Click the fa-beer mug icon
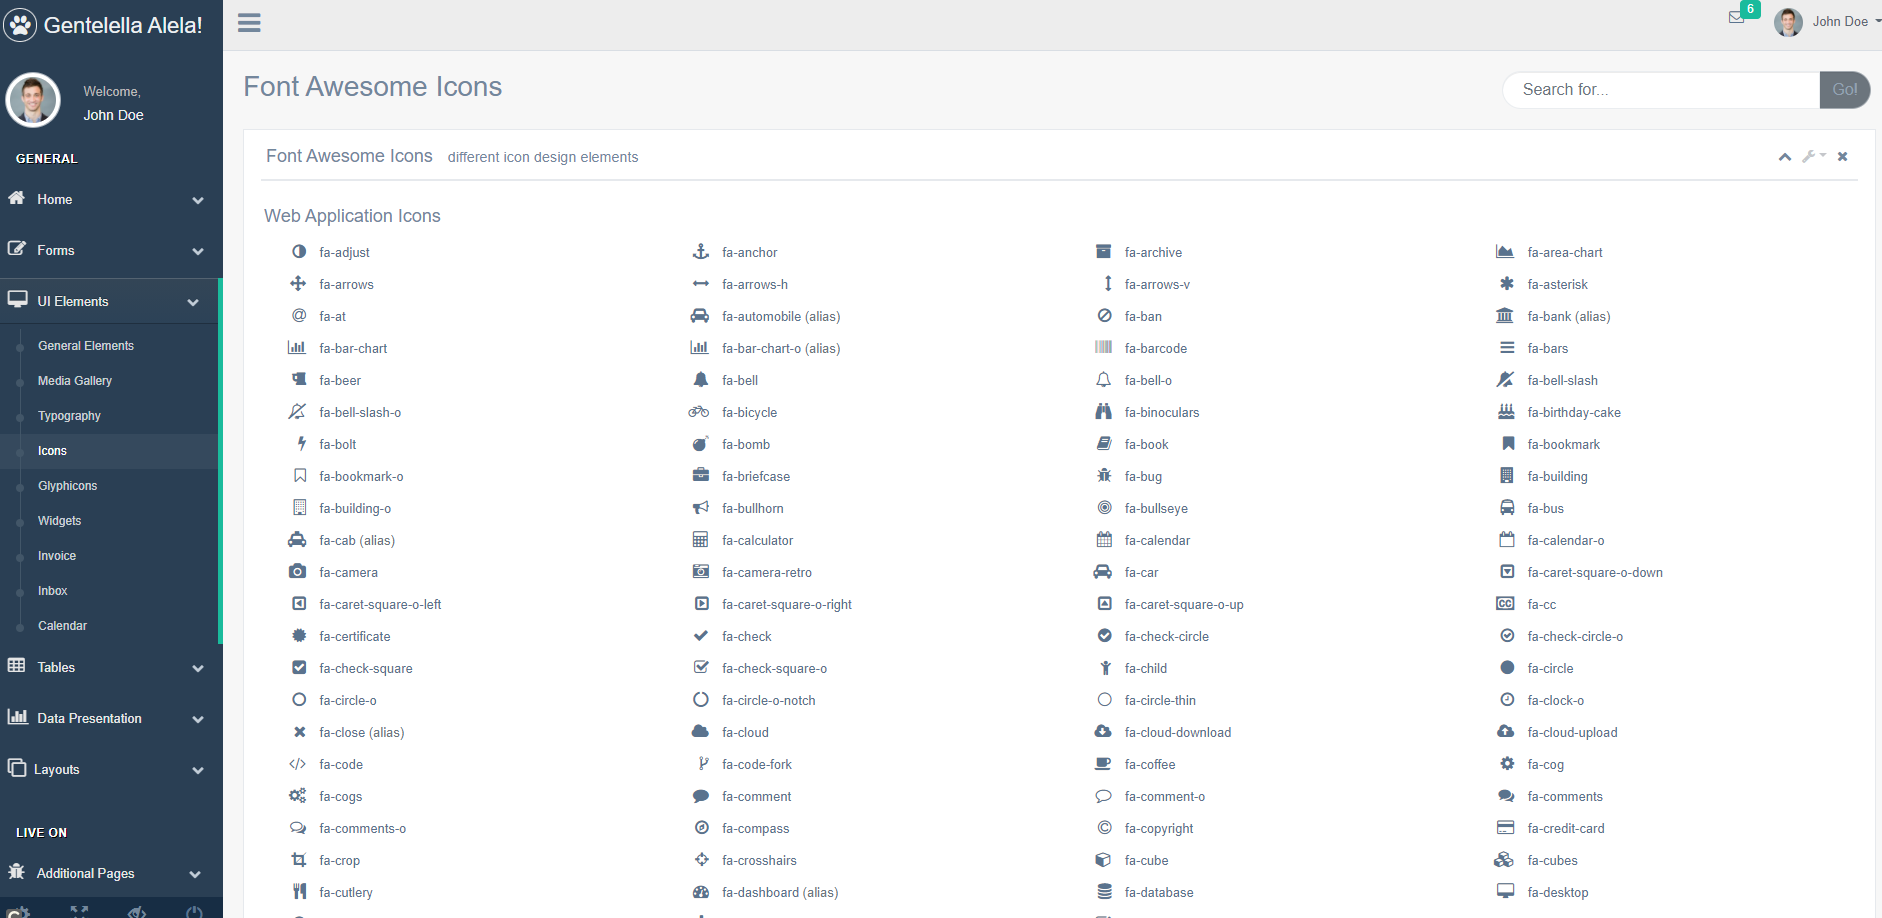Viewport: 1882px width, 918px height. coord(299,380)
